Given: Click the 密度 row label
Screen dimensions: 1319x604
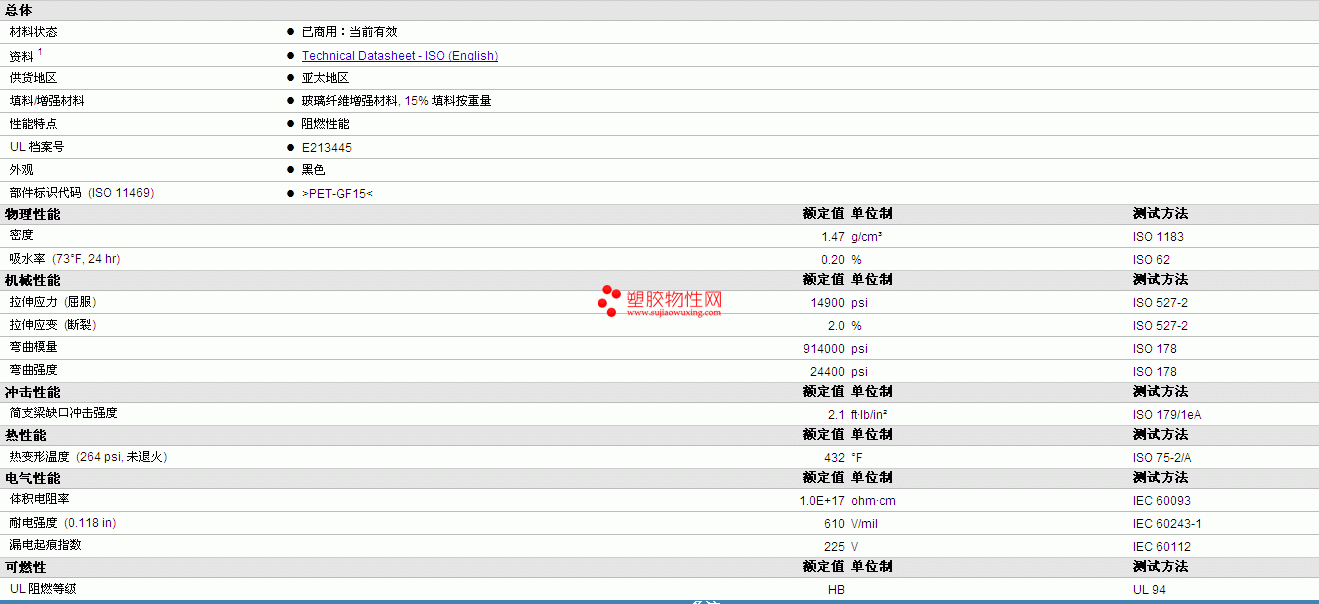Looking at the screenshot, I should [x=21, y=235].
